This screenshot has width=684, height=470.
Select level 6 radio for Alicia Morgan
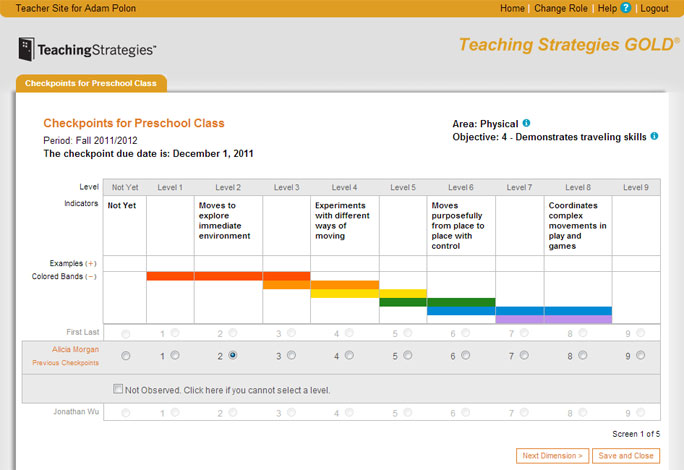pyautogui.click(x=466, y=355)
